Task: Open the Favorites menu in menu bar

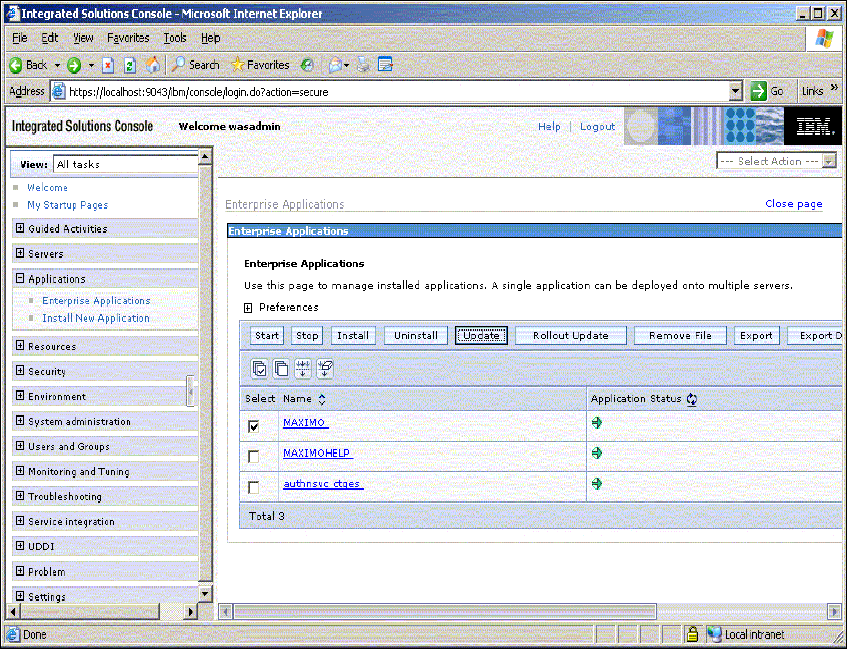Action: 128,38
